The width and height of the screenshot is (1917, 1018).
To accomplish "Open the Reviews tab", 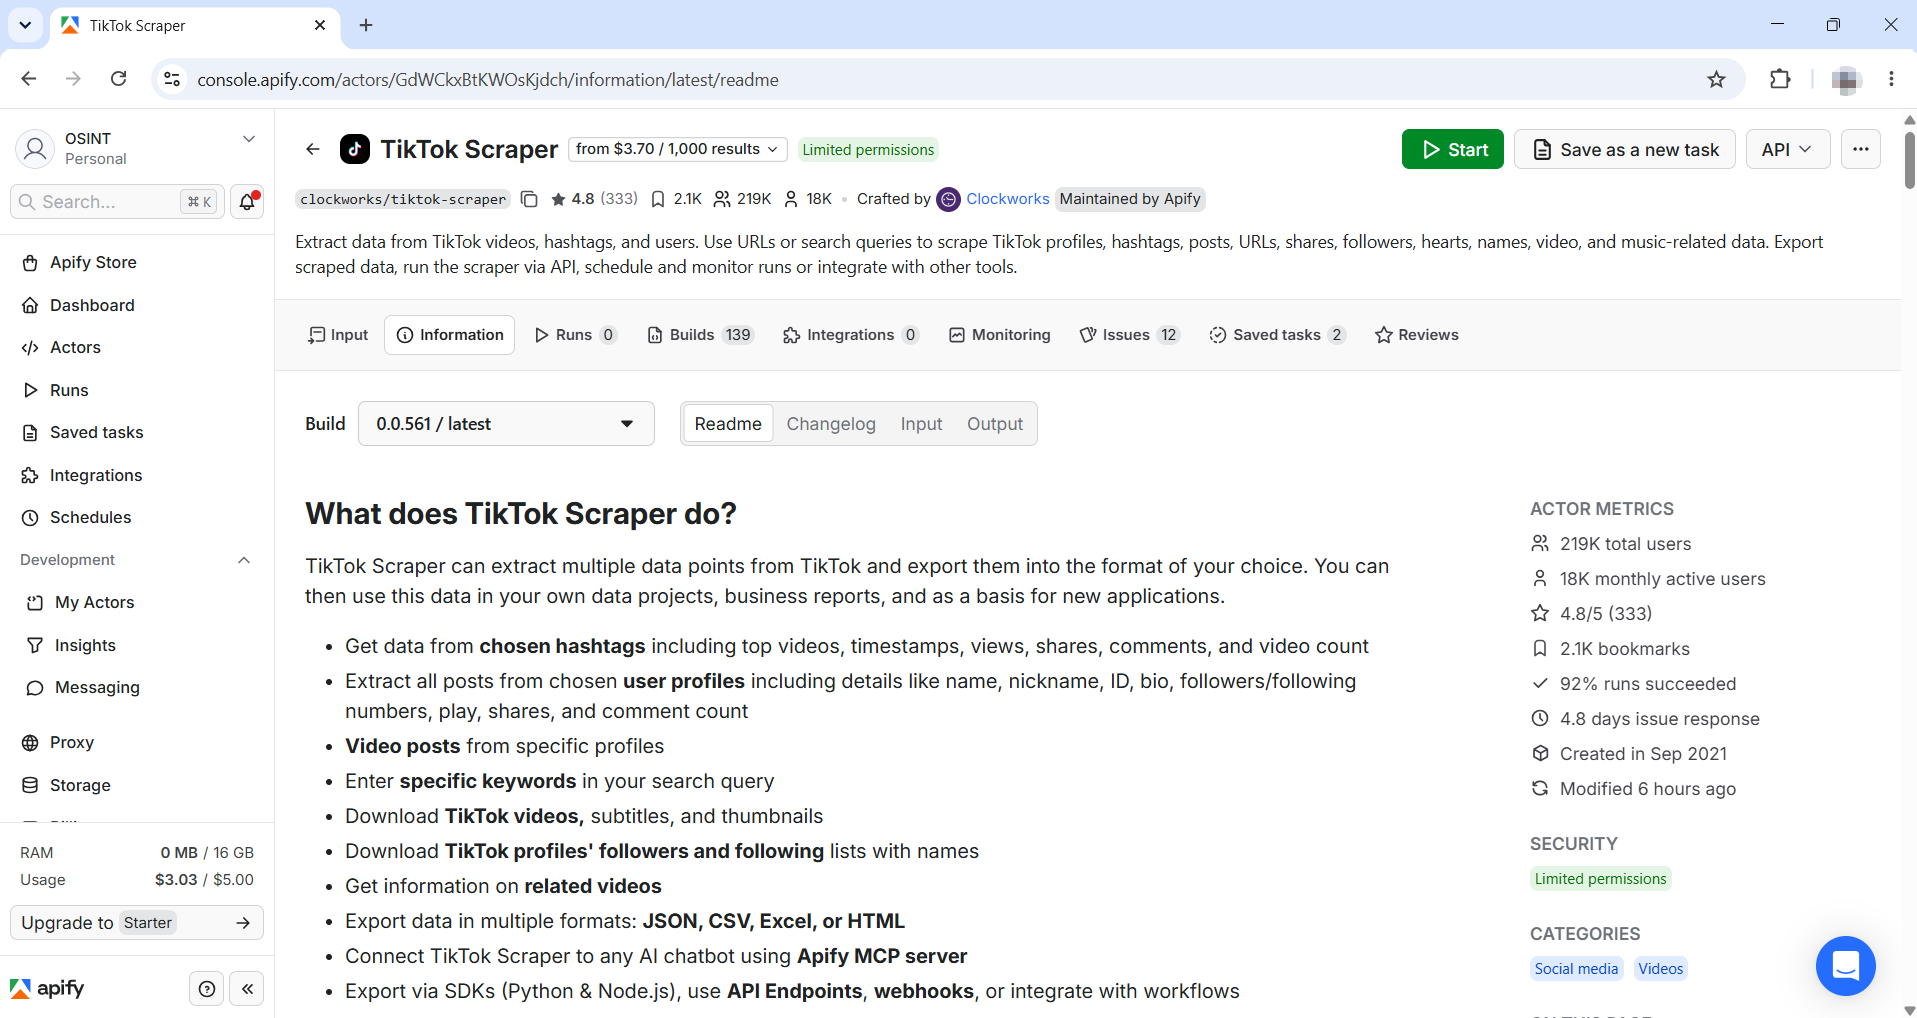I will (x=1417, y=335).
